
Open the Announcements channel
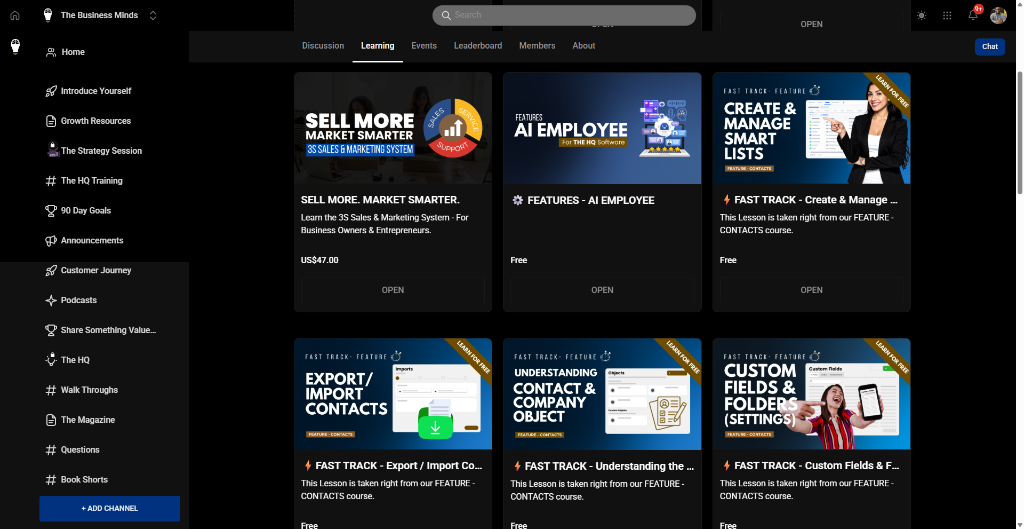pyautogui.click(x=92, y=241)
